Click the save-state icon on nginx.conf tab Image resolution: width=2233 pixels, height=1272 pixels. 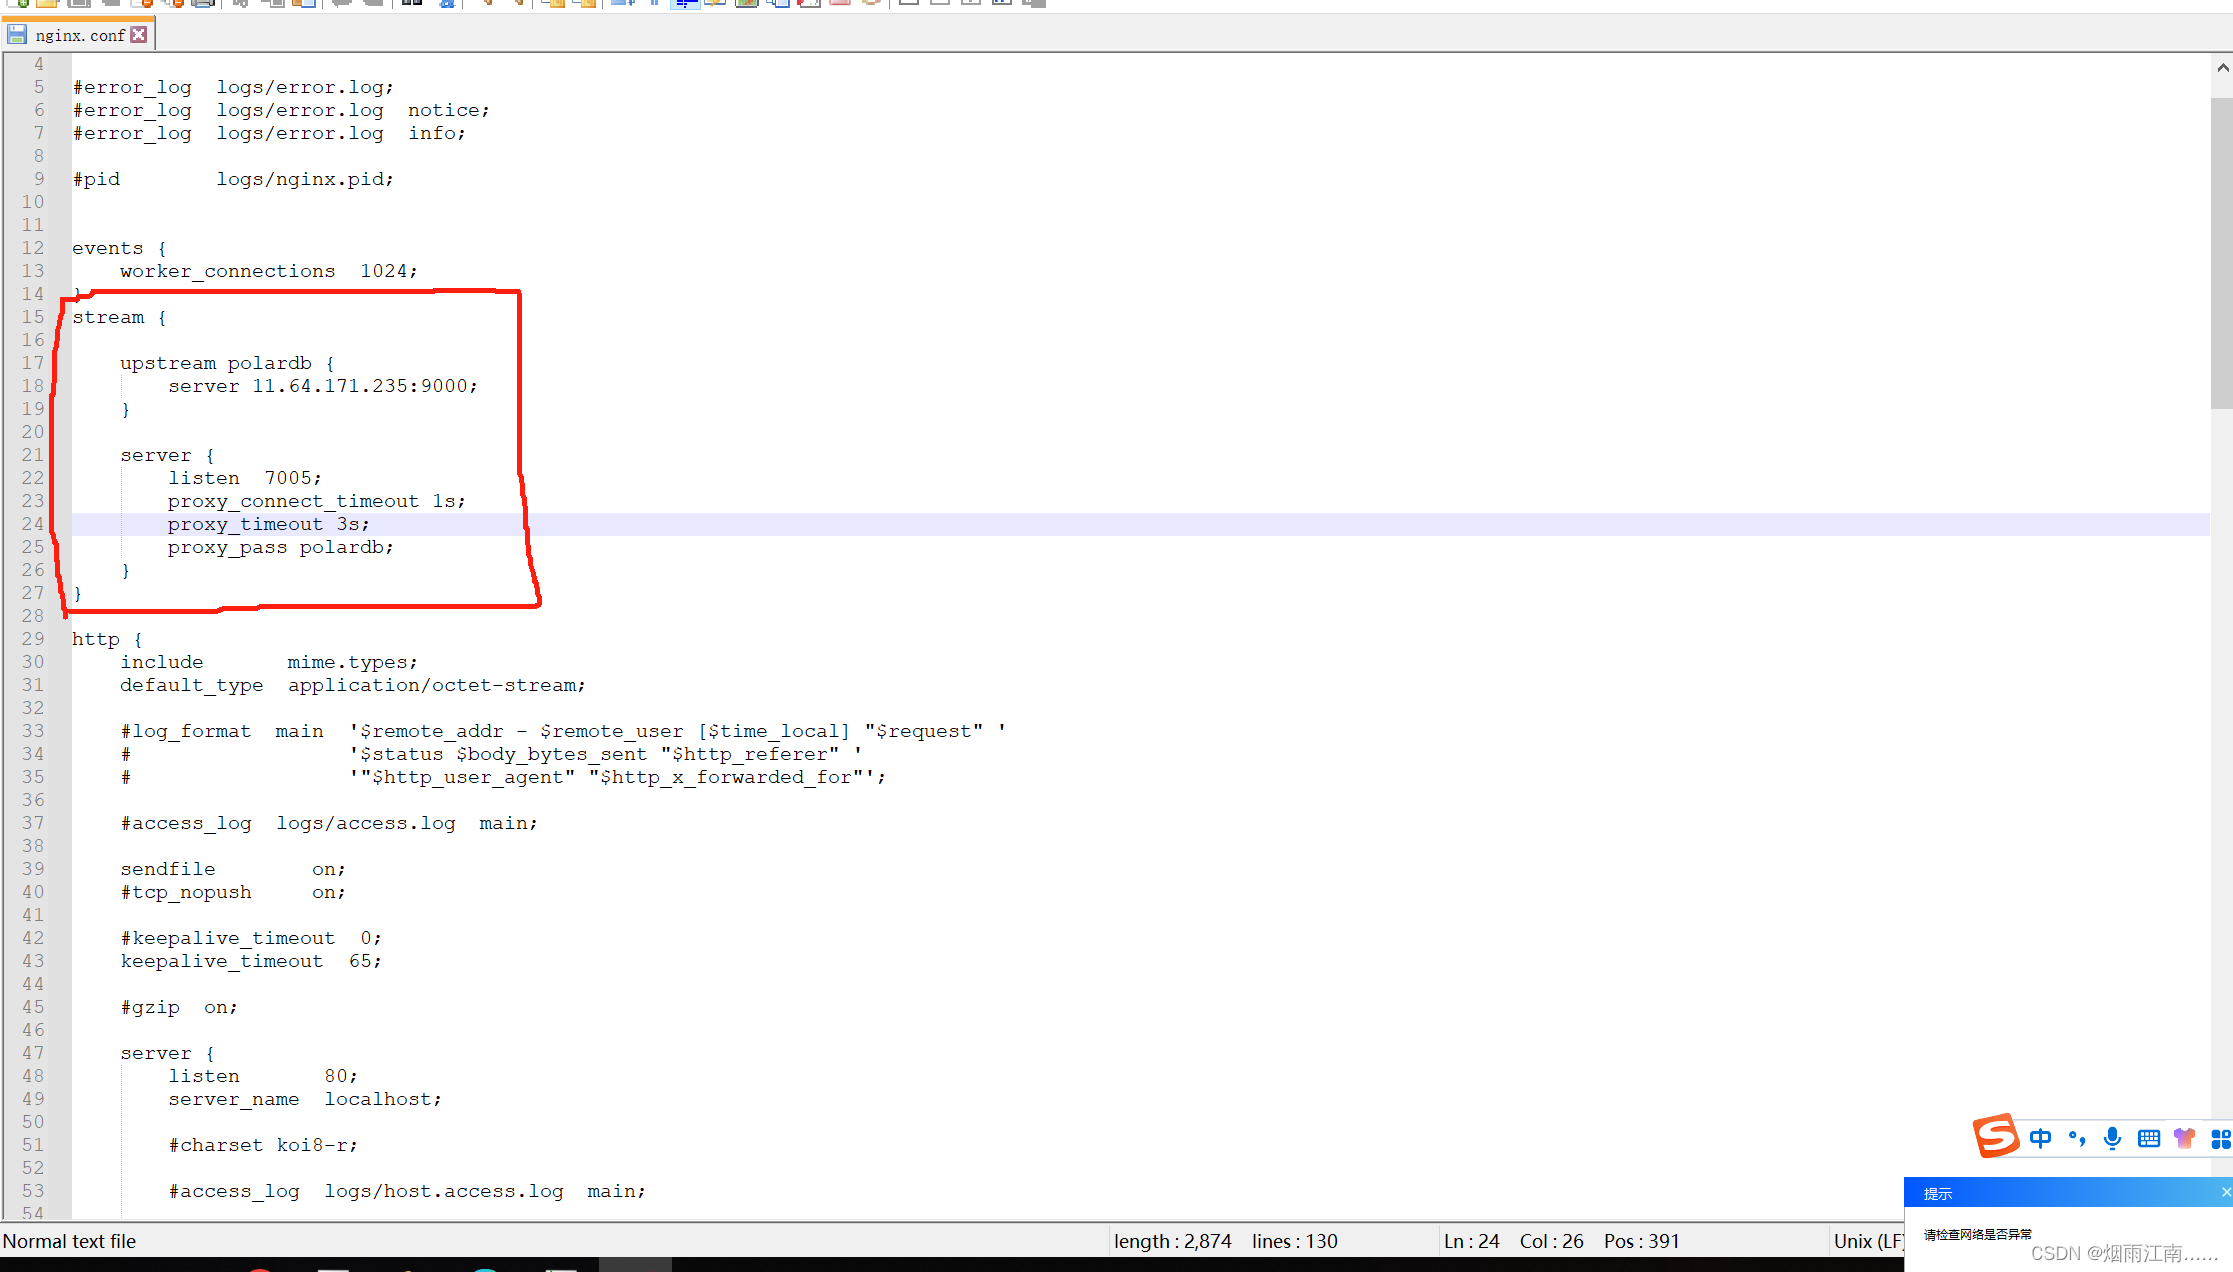(x=17, y=35)
